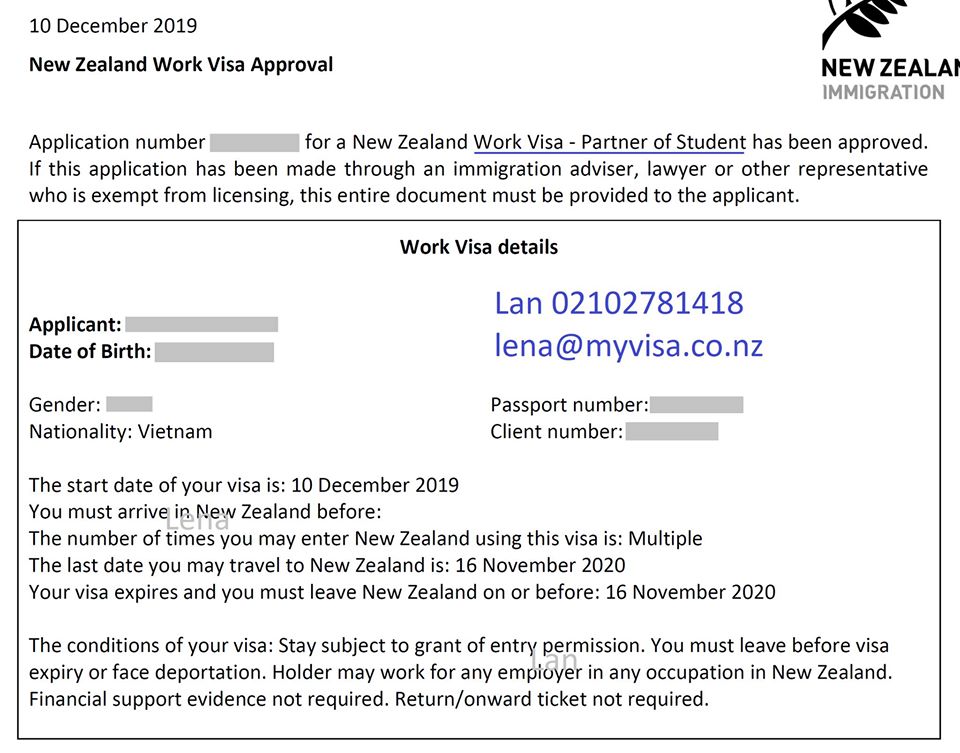Click the New Zealand Work Visa Approval title
The image size is (960, 753).
181,65
